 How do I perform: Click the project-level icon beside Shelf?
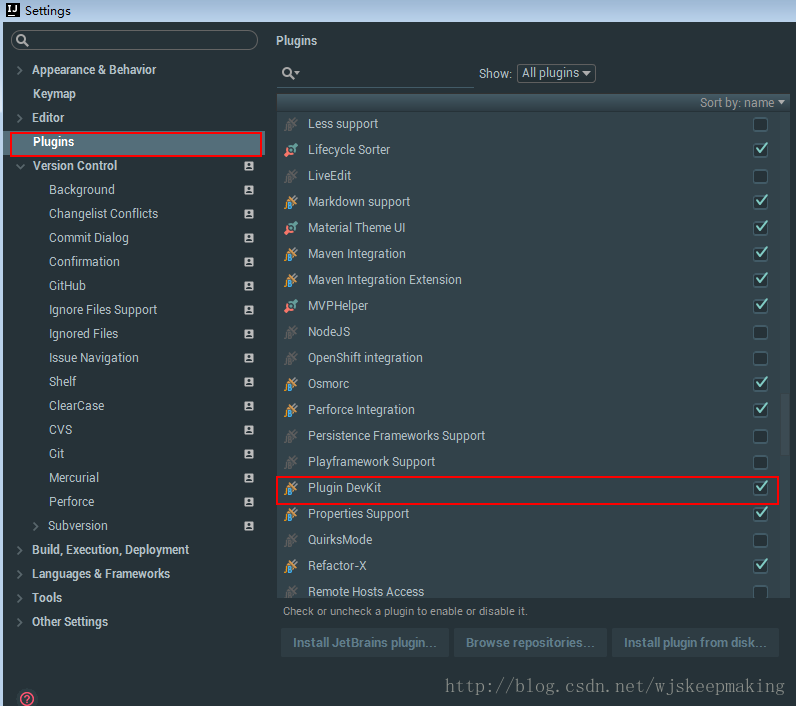249,382
